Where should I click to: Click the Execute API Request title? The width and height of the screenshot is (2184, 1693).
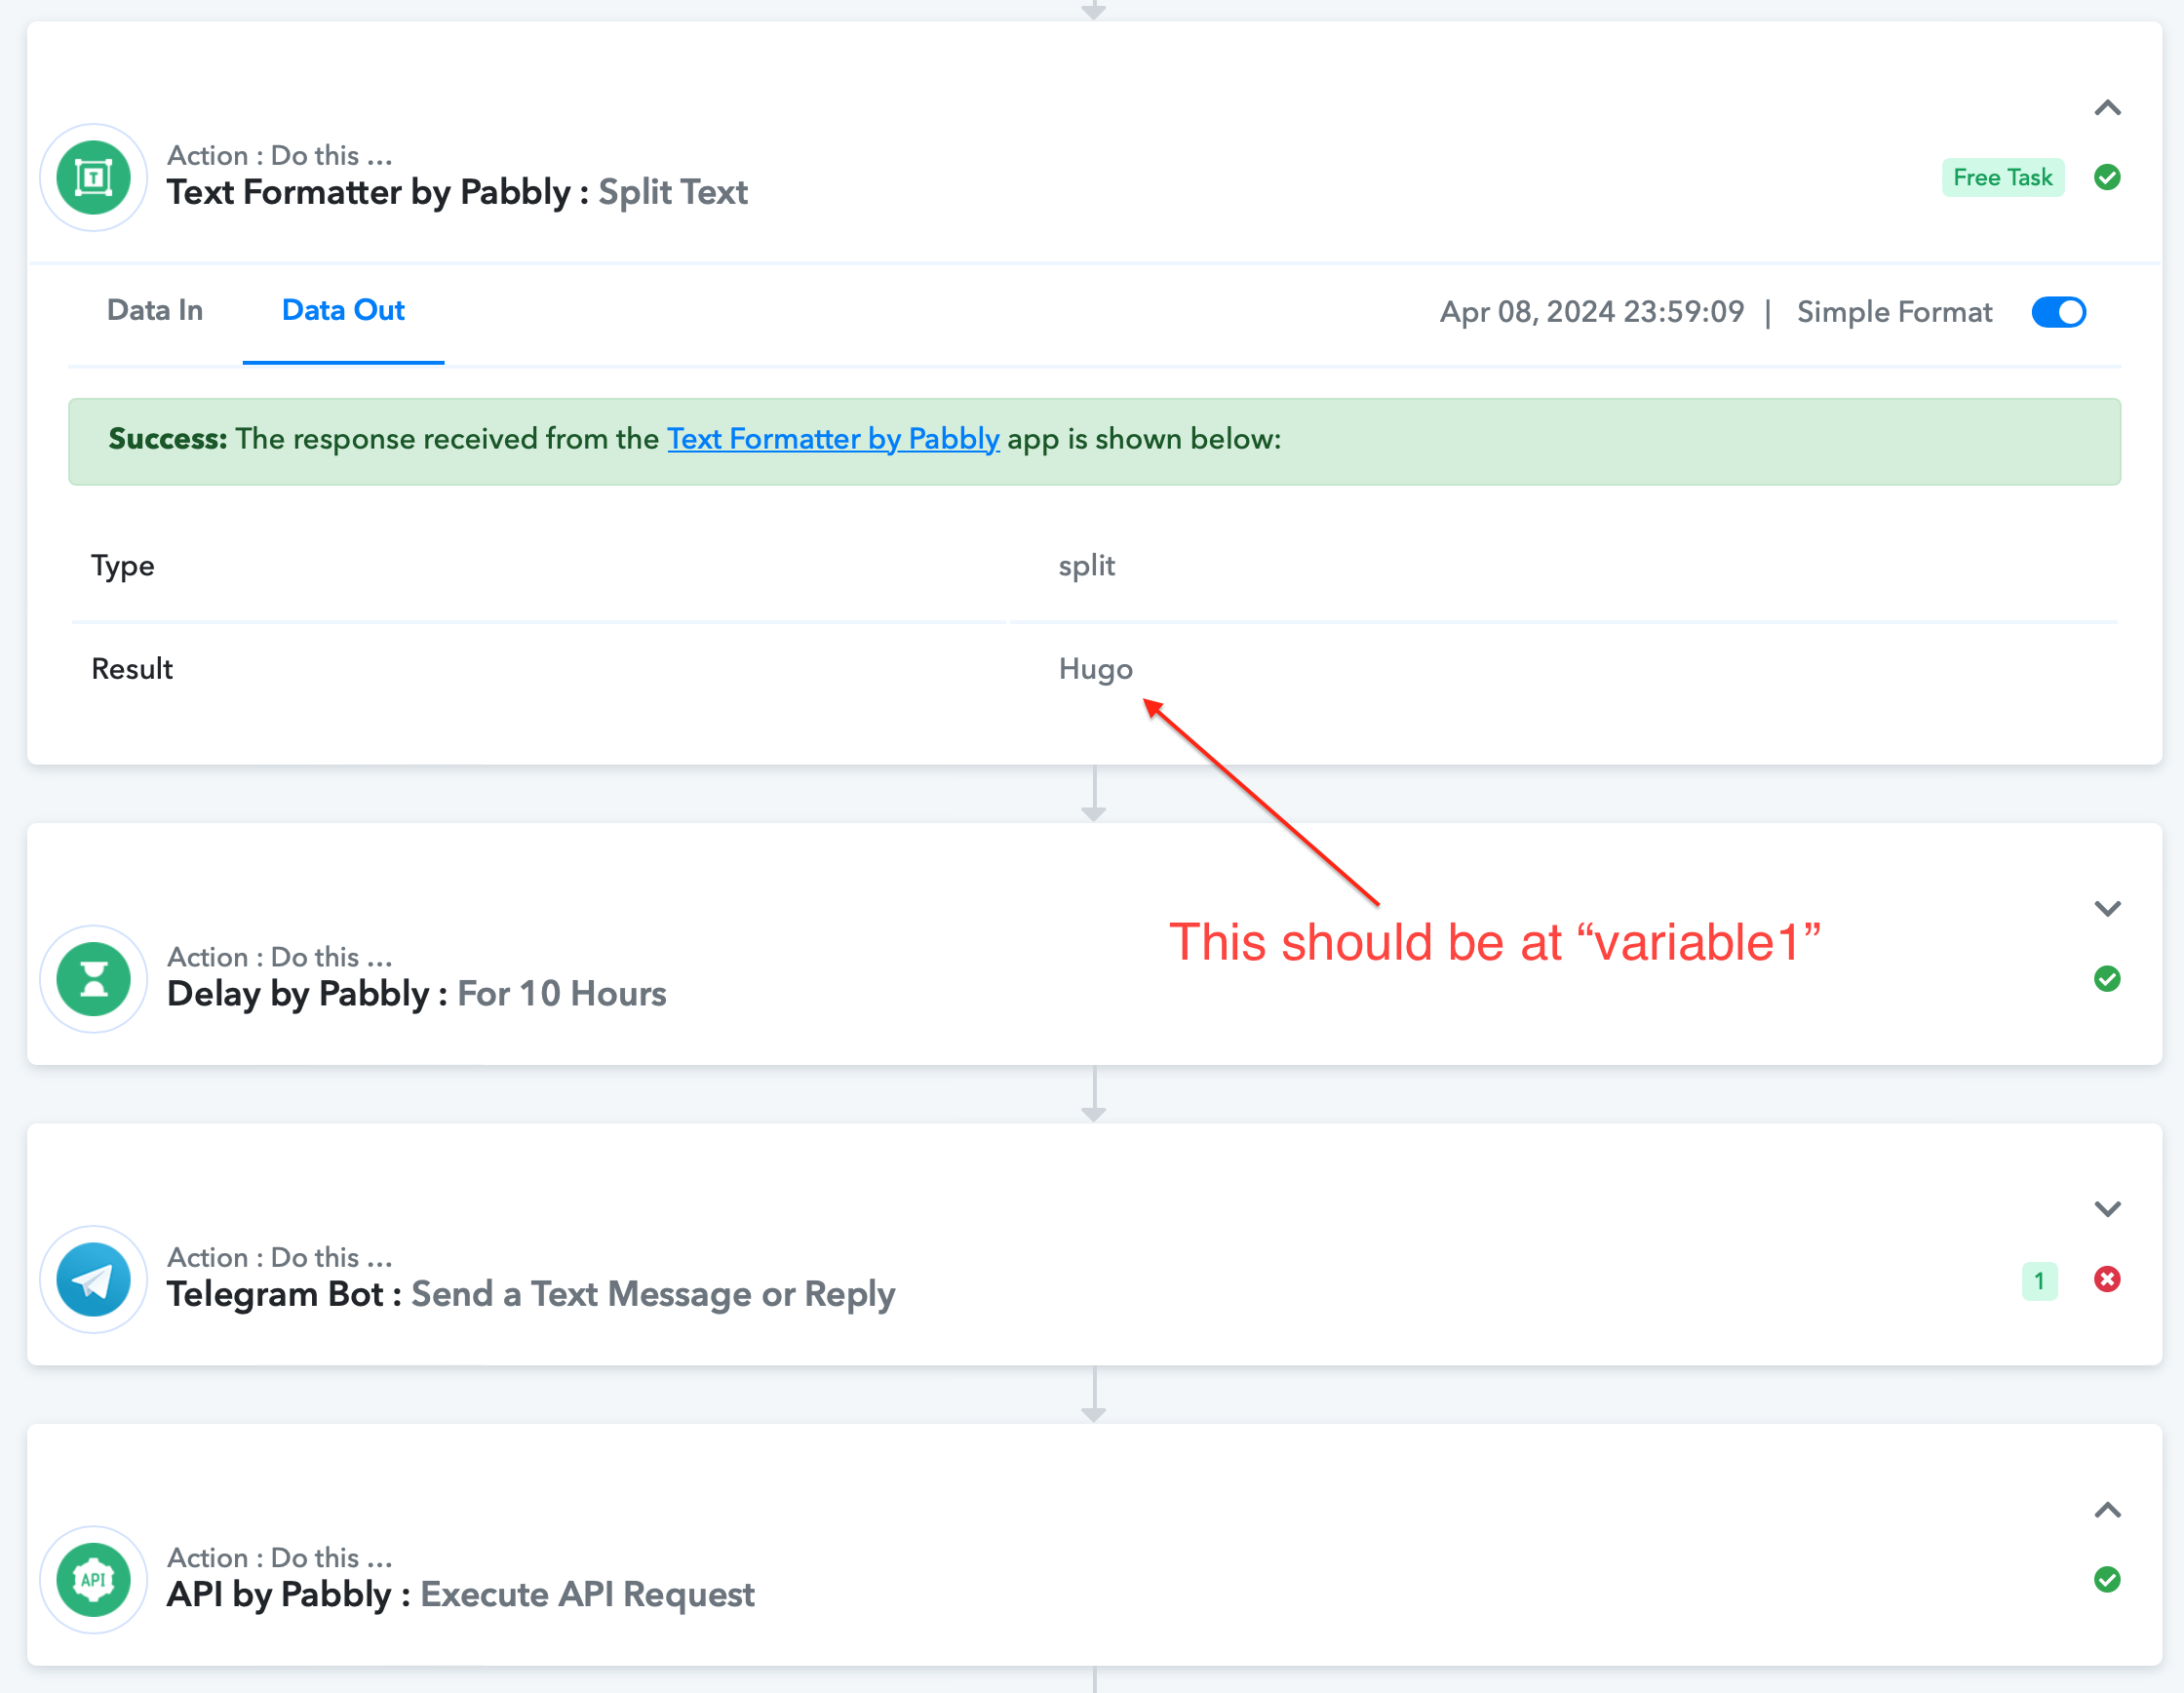[460, 1594]
